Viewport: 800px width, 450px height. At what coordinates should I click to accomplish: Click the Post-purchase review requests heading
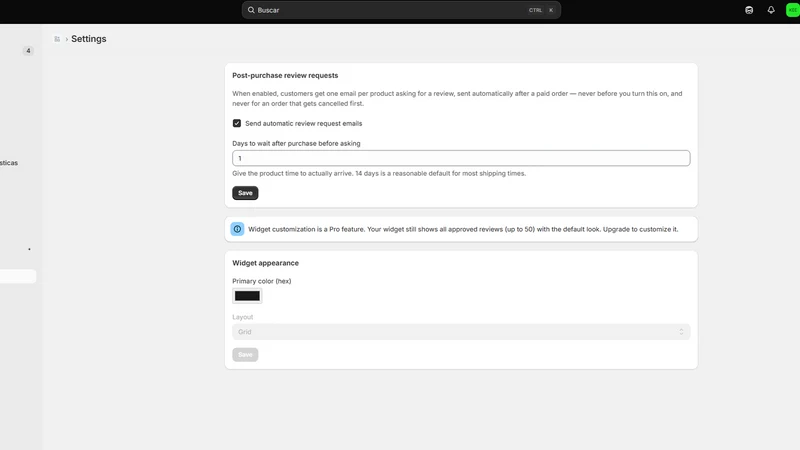click(x=285, y=75)
